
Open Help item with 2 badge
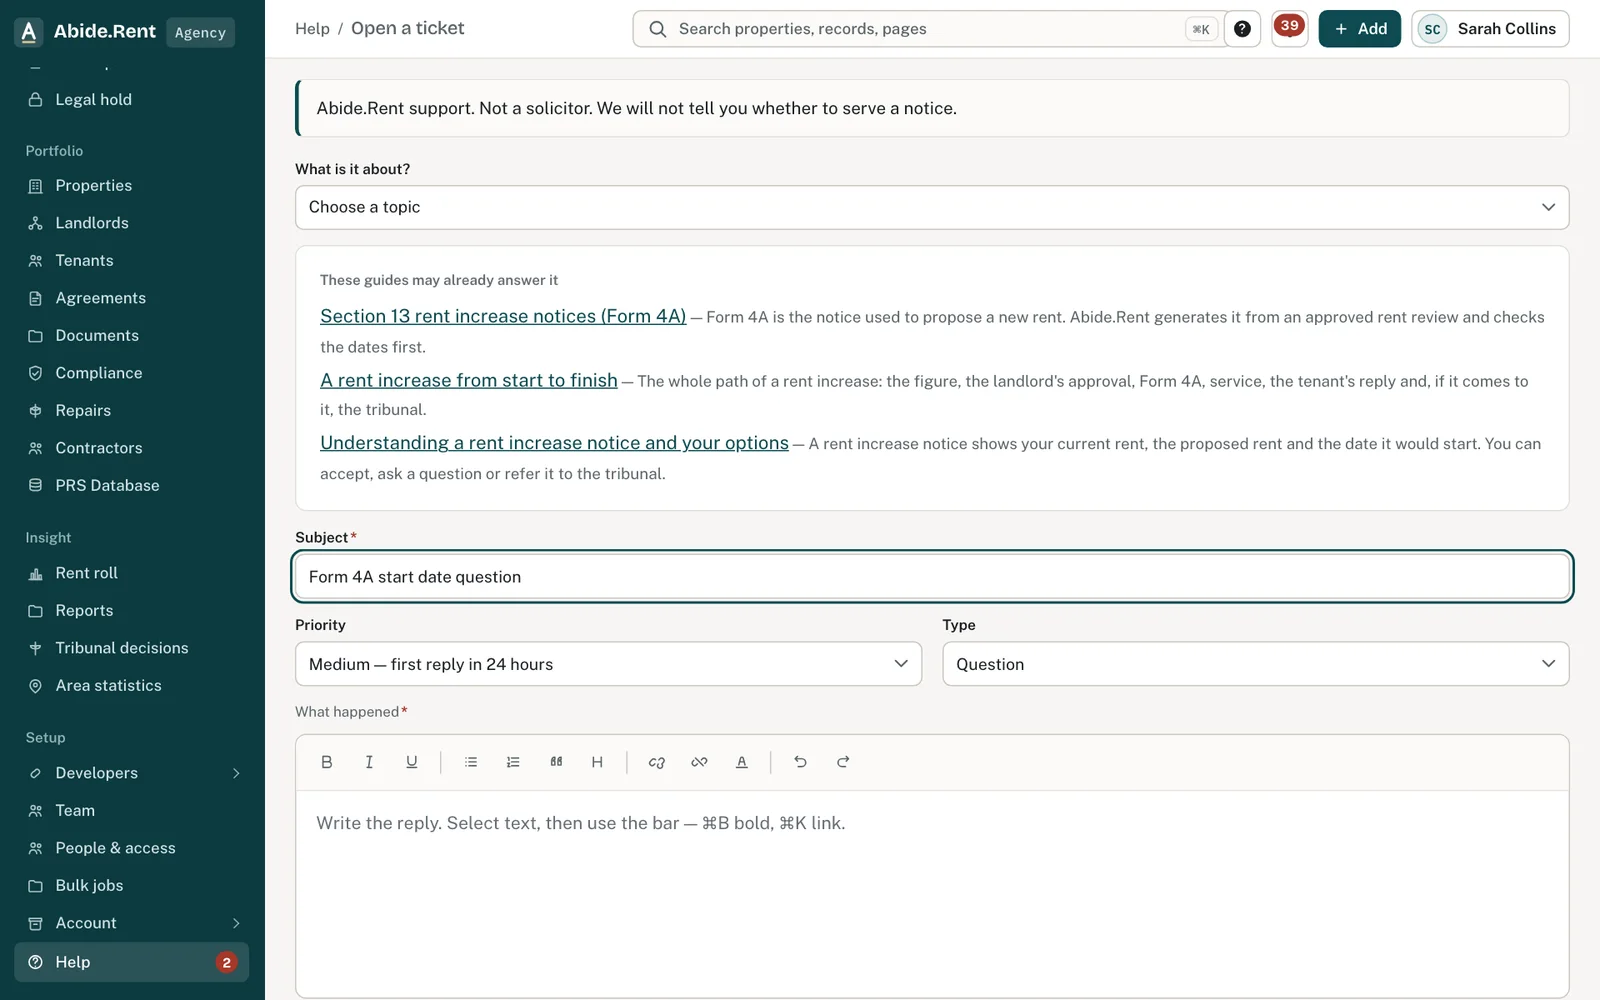[132, 962]
